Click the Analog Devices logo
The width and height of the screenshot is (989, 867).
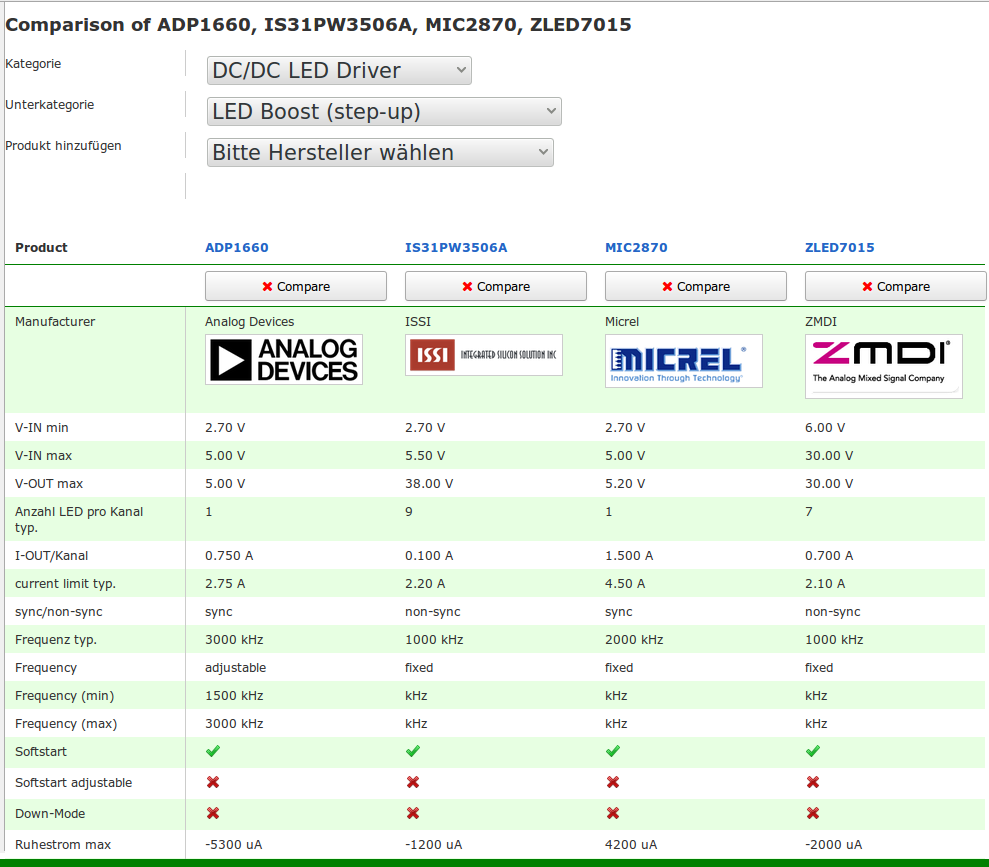(284, 359)
